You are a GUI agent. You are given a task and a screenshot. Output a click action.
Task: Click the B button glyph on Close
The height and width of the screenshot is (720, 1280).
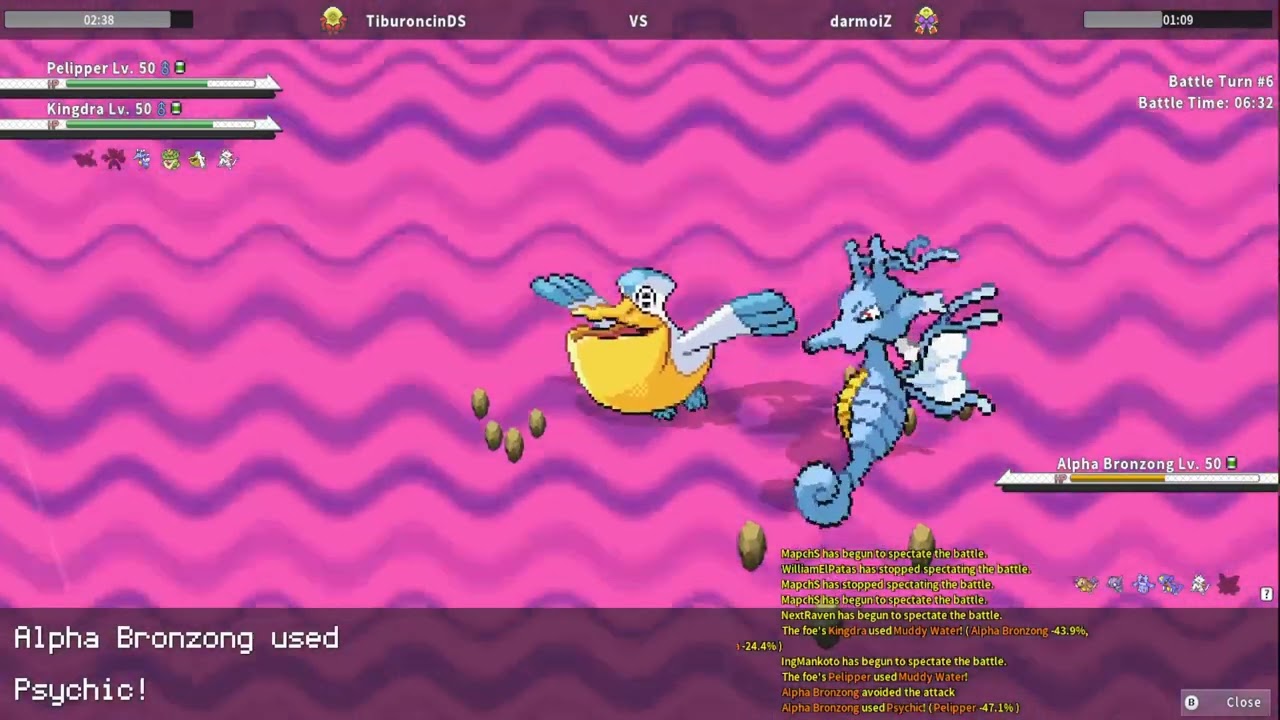click(1191, 702)
